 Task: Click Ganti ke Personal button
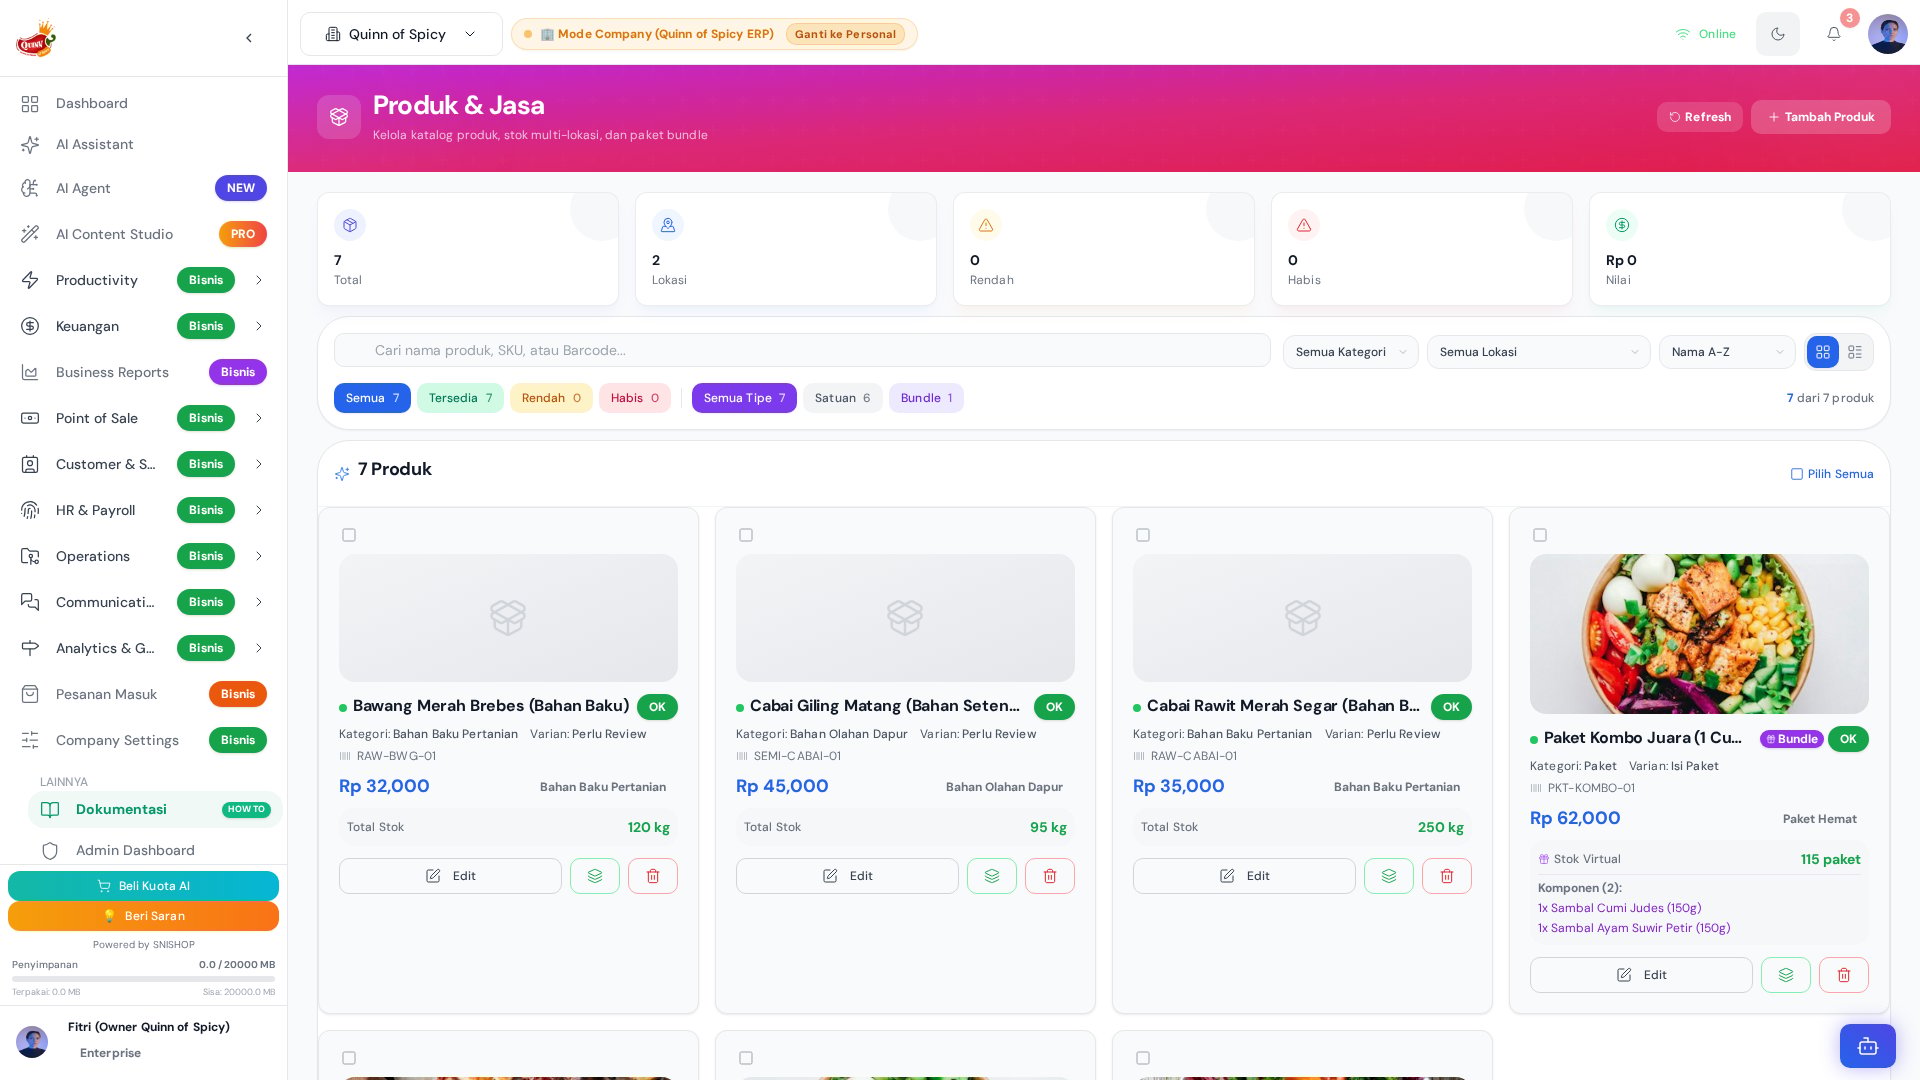(845, 34)
